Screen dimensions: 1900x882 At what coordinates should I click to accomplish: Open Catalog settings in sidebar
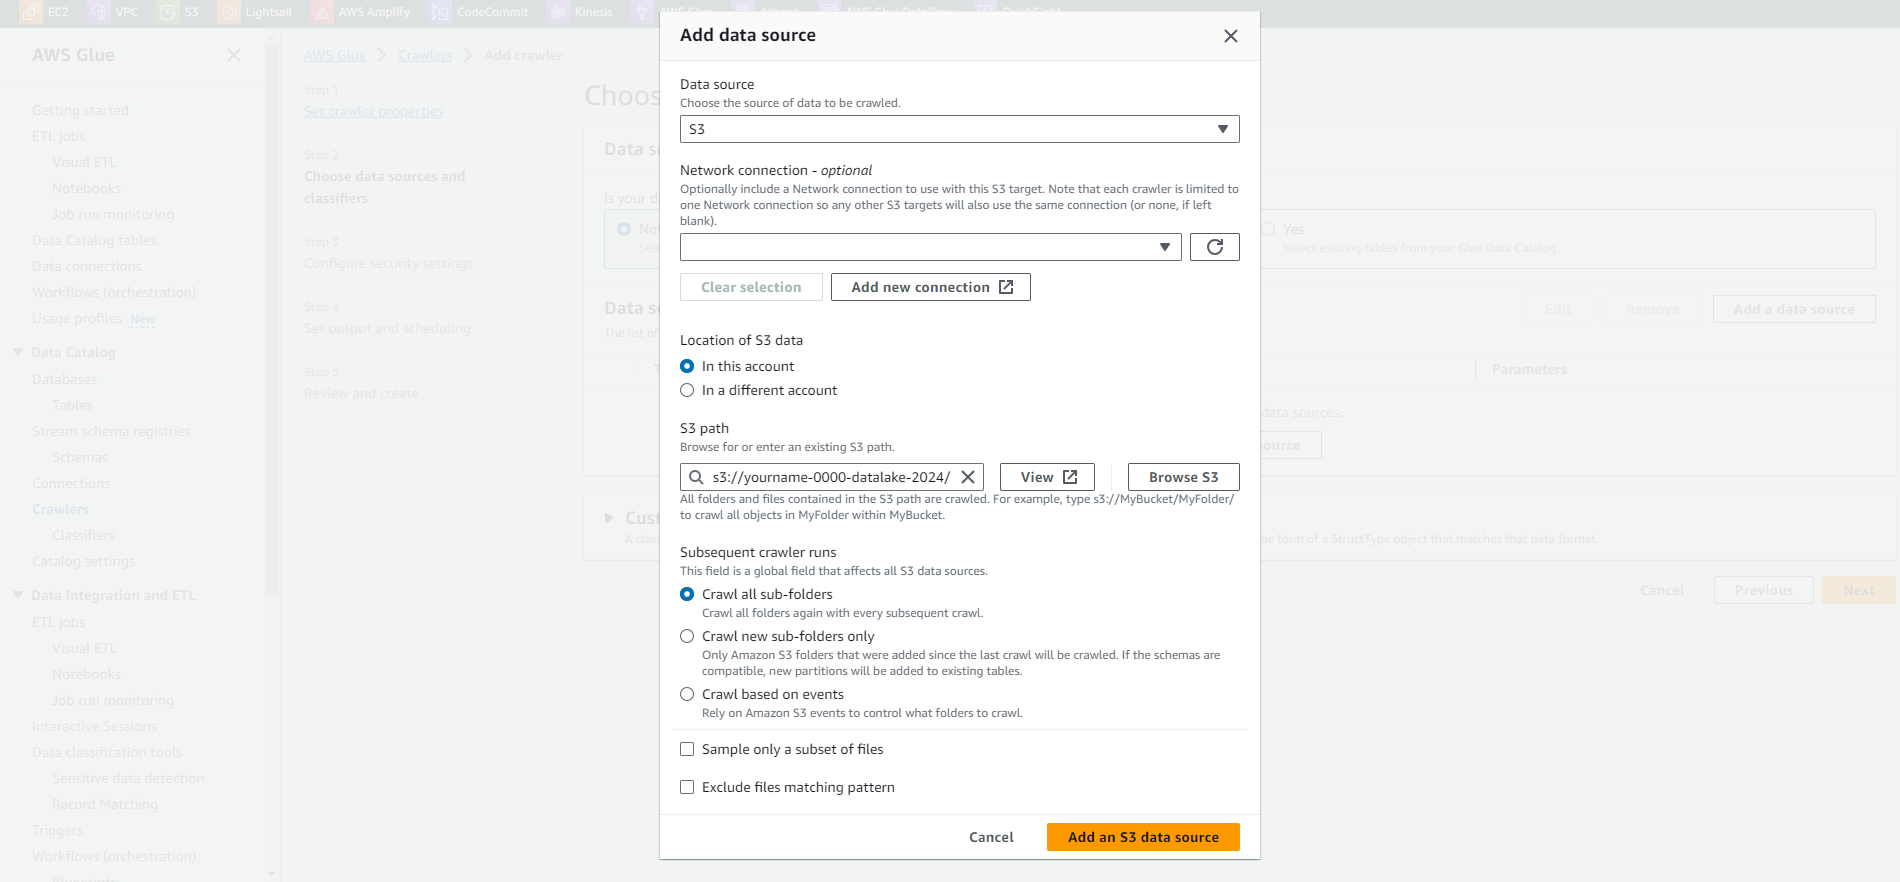[83, 561]
